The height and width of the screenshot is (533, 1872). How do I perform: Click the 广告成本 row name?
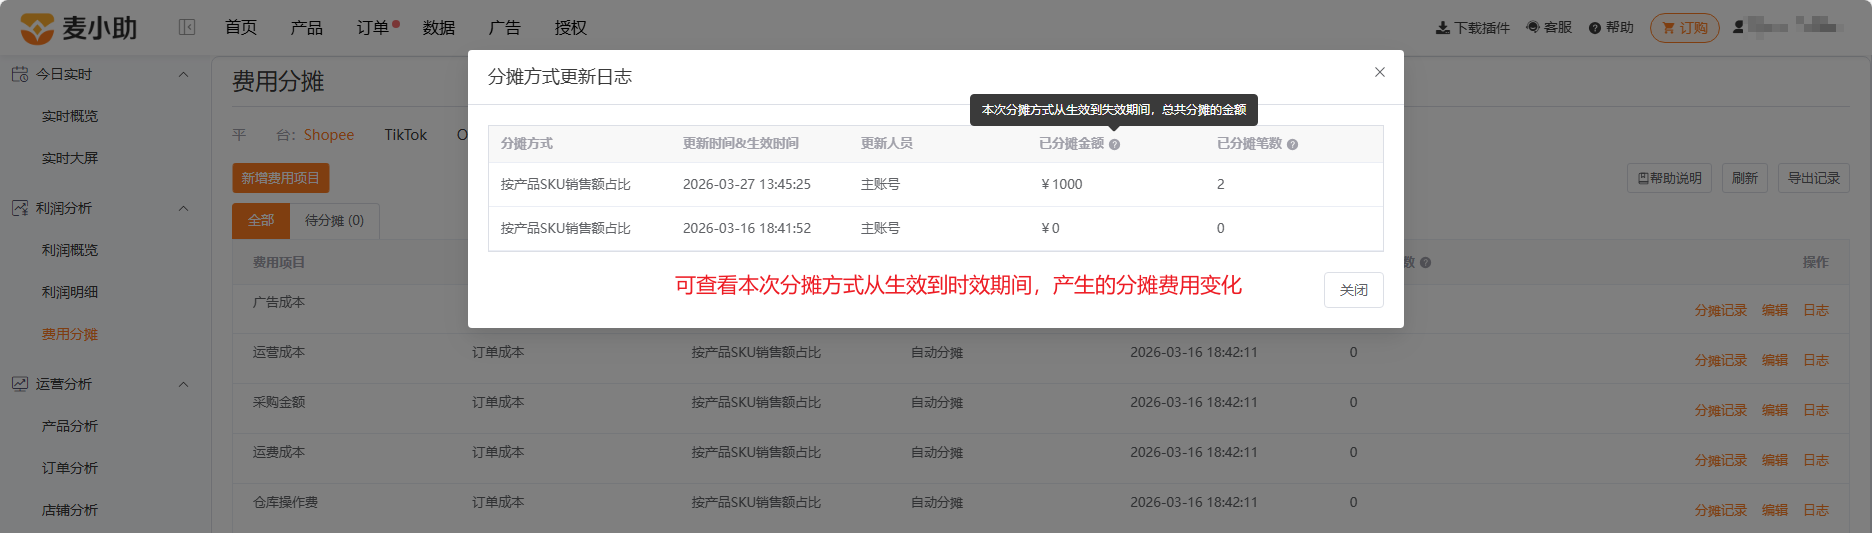tap(279, 302)
